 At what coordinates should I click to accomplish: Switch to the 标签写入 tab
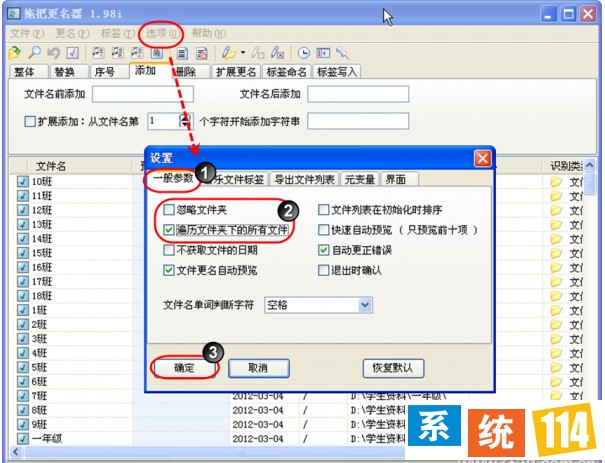336,72
